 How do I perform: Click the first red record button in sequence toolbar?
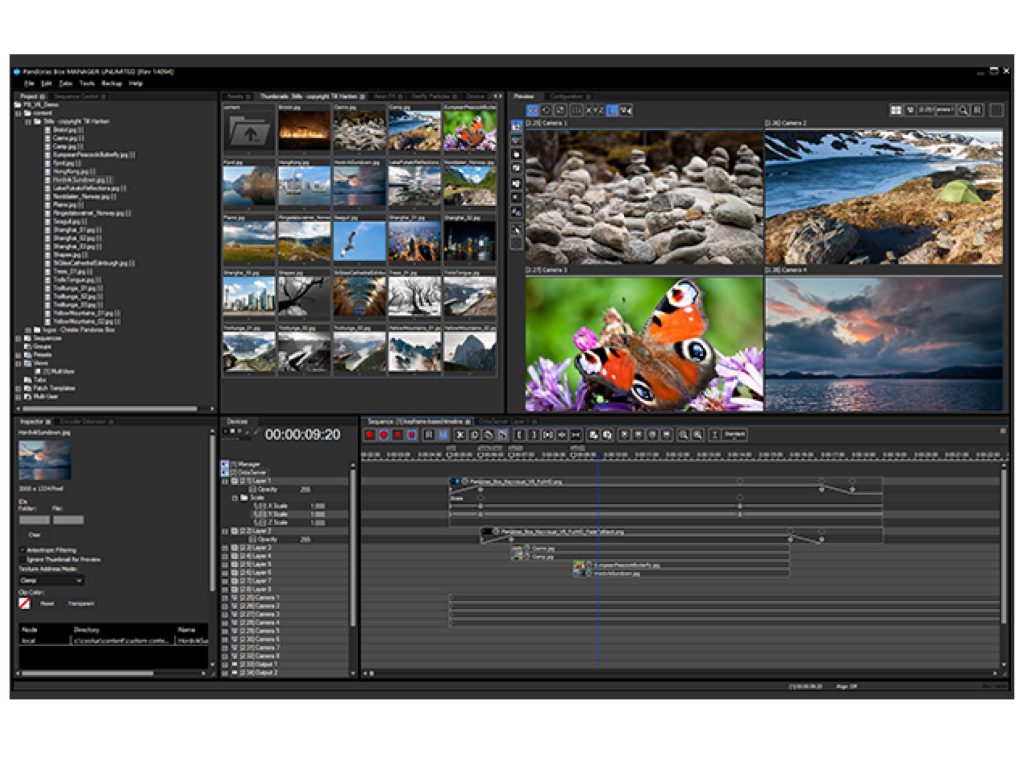pyautogui.click(x=369, y=435)
